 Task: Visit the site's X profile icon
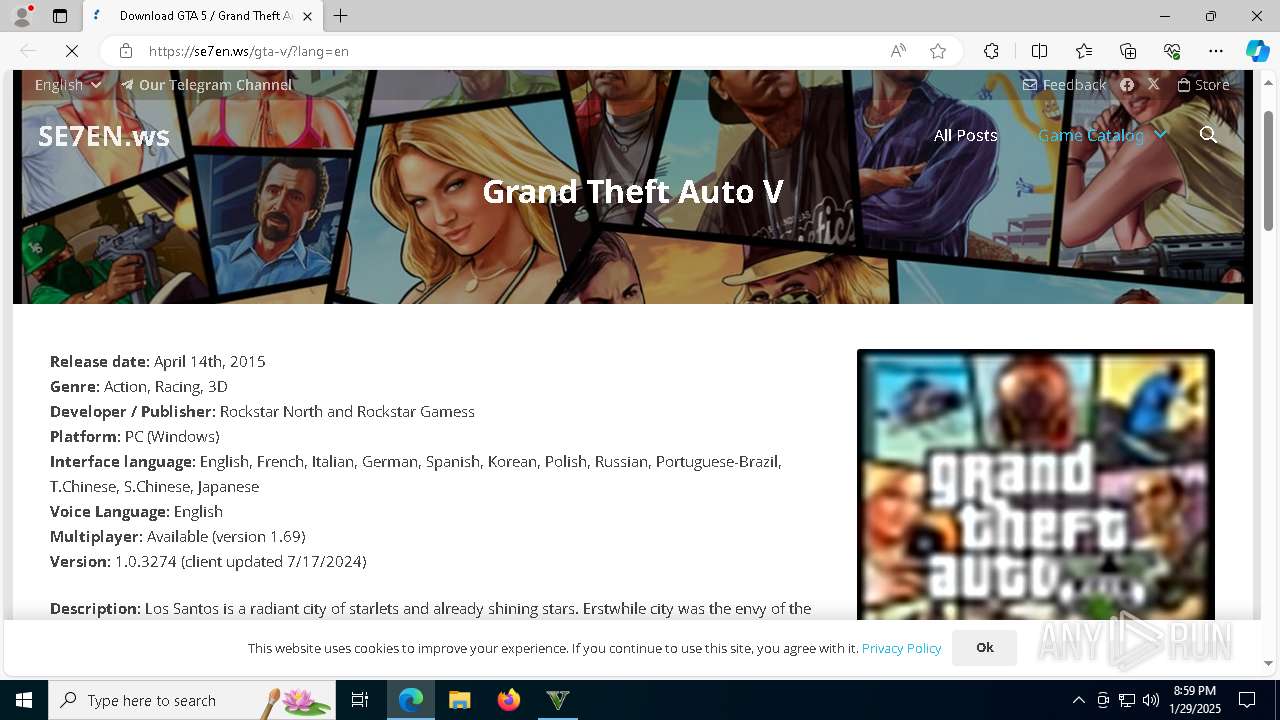[1154, 85]
